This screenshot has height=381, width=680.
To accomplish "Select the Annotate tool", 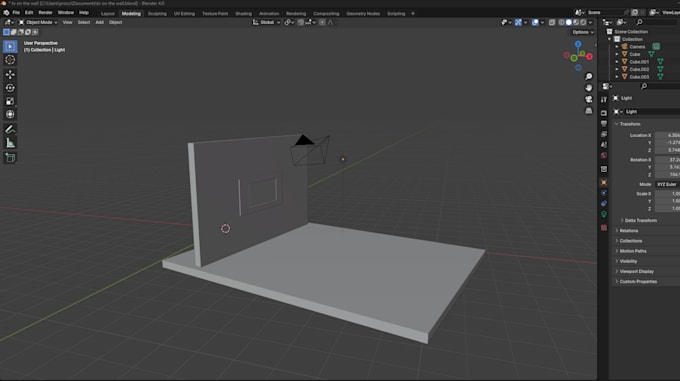I will click(x=10, y=129).
